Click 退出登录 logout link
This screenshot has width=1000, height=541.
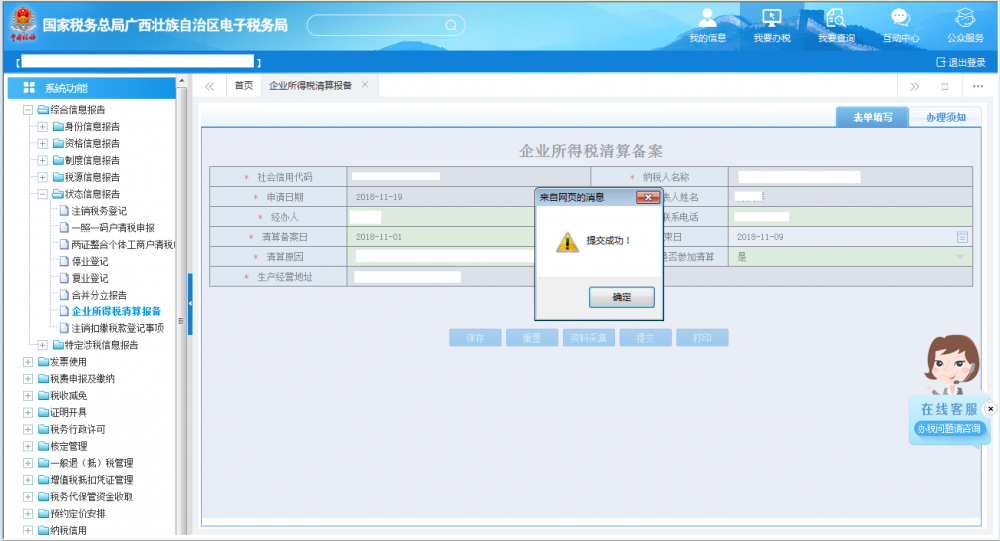(960, 62)
